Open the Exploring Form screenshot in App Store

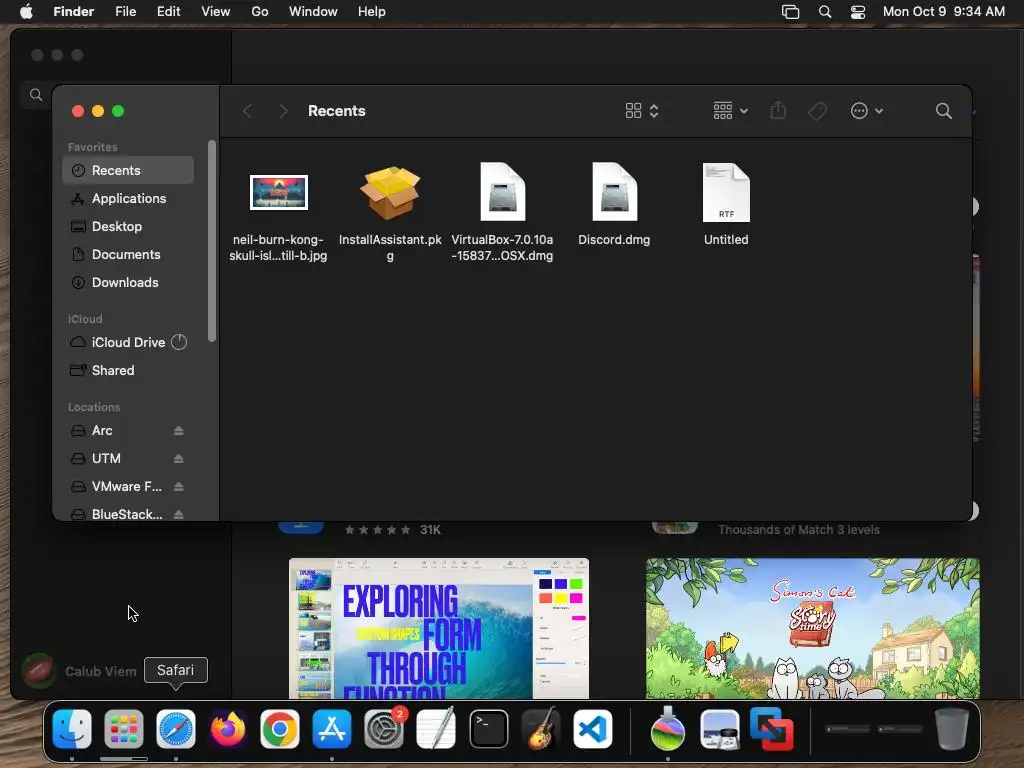[439, 628]
